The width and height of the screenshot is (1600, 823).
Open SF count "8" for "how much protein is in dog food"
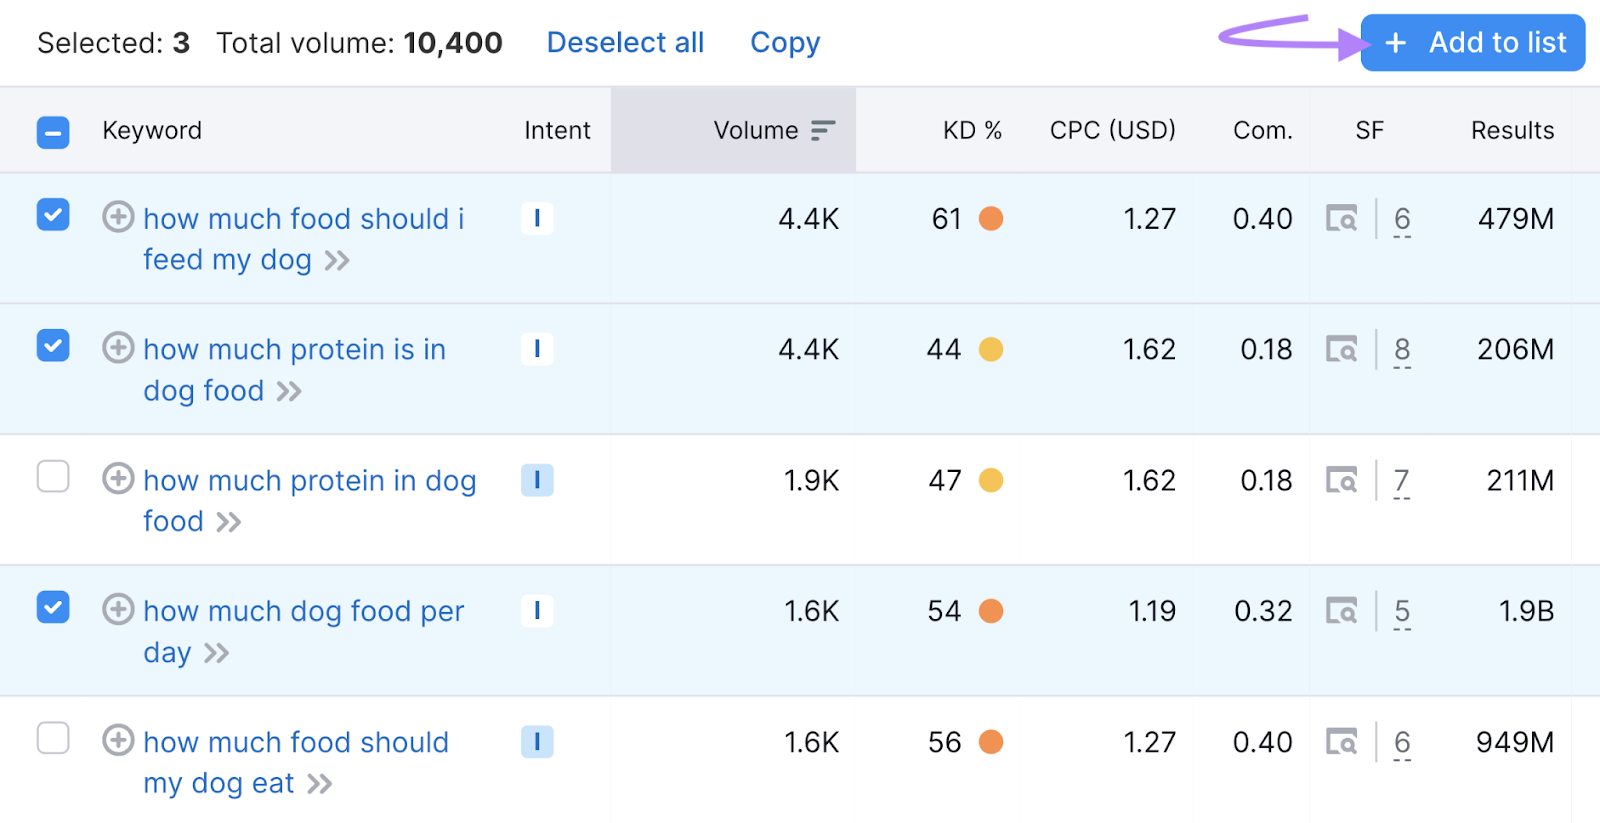point(1402,349)
